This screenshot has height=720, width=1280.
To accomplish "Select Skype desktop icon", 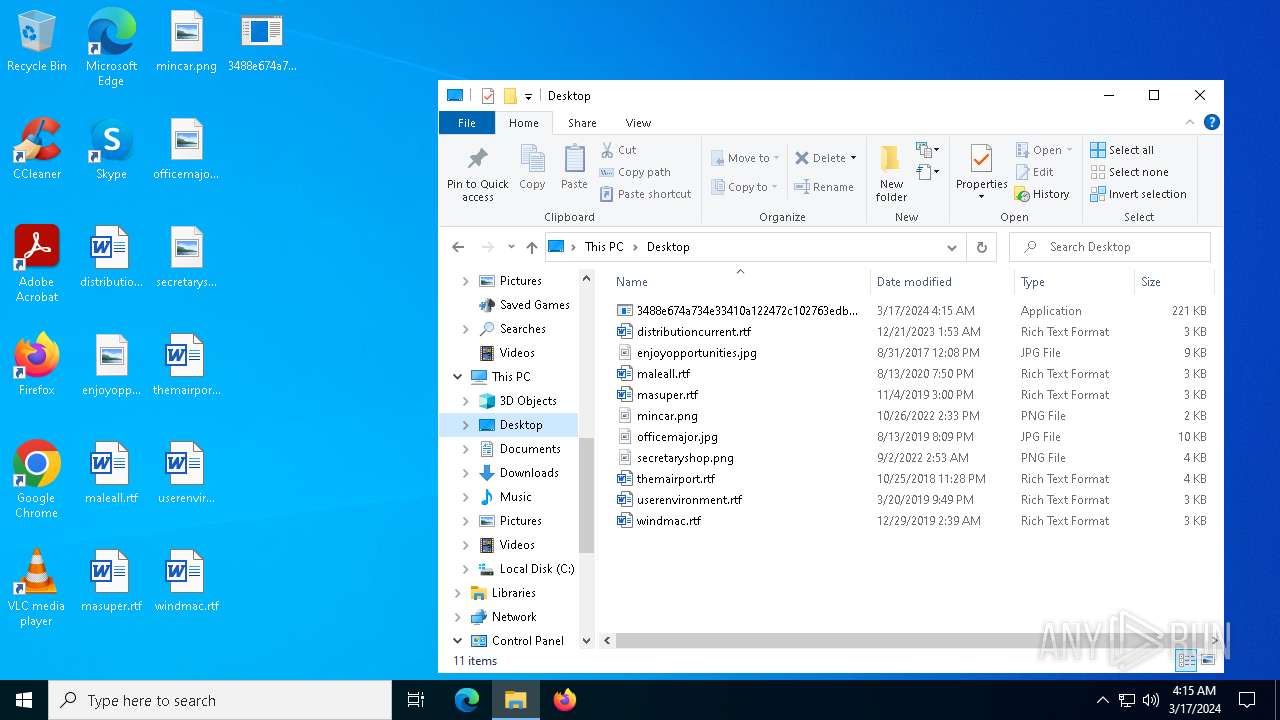I will tap(111, 150).
